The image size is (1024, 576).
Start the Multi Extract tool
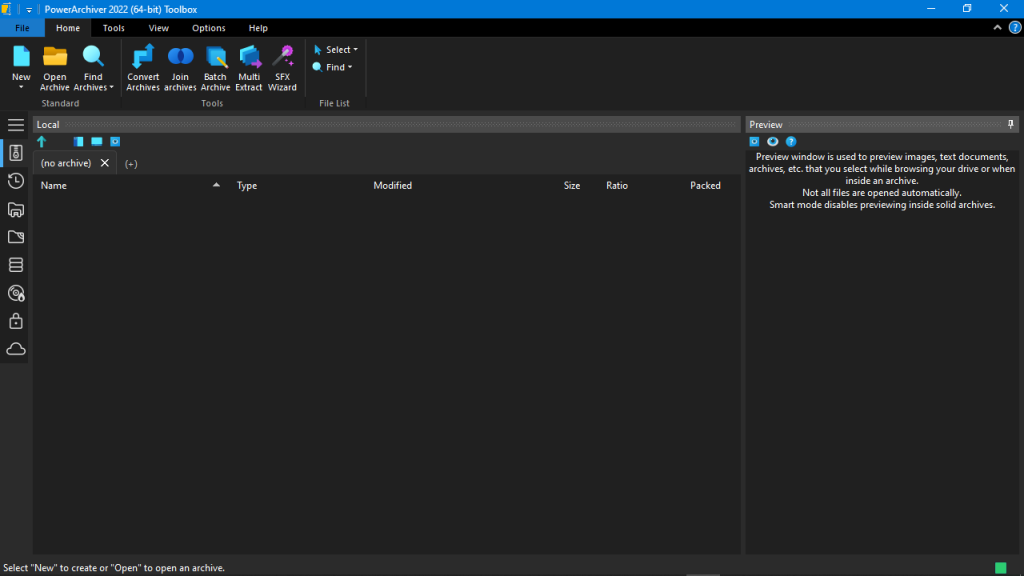pyautogui.click(x=249, y=66)
